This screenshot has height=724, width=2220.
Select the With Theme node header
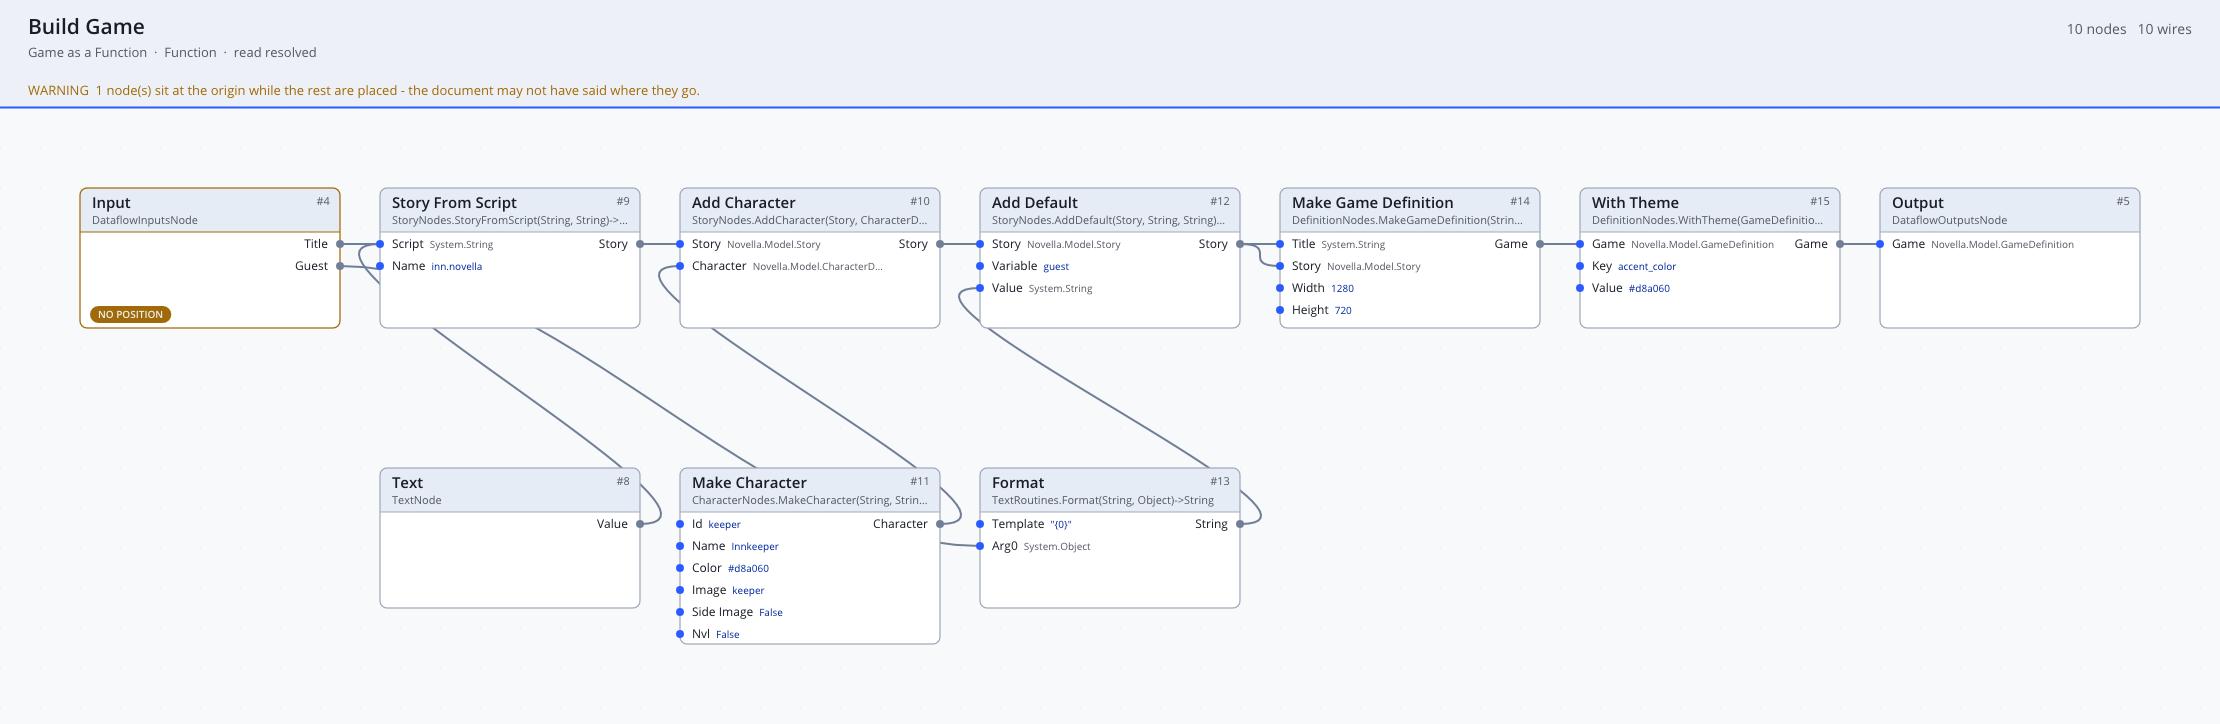tap(1710, 210)
